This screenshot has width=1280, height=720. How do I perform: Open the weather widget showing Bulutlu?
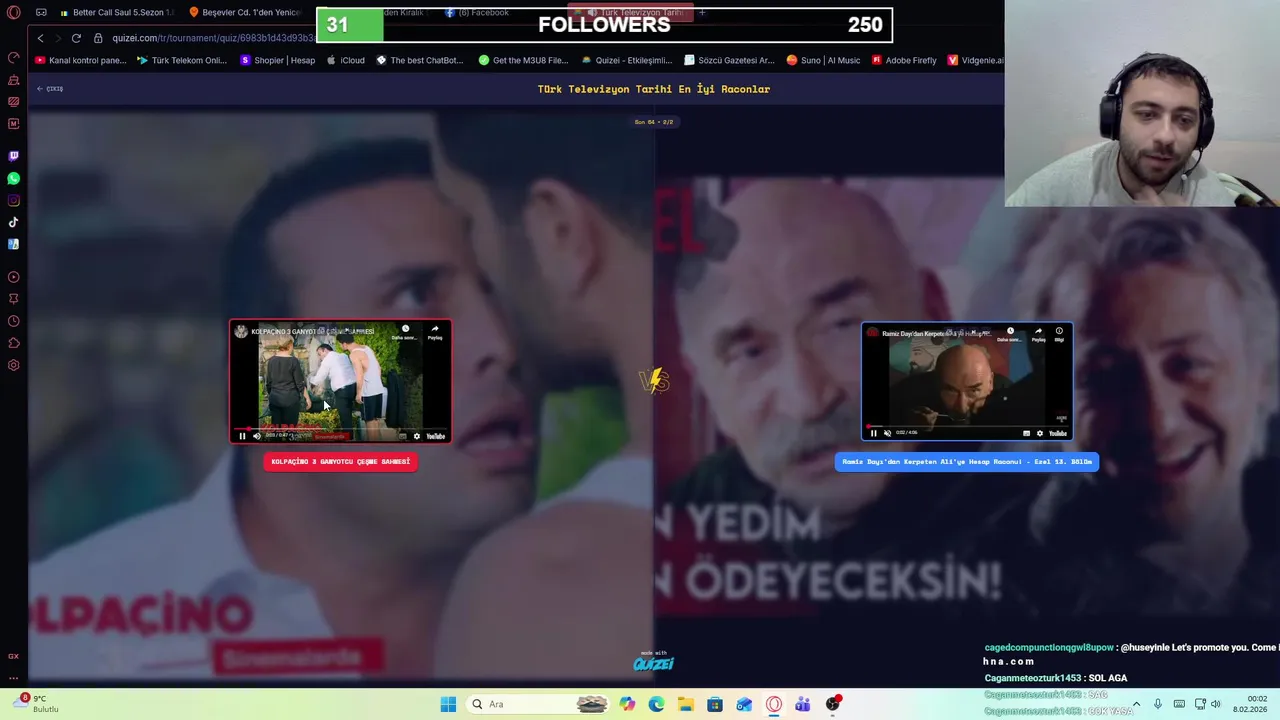point(36,704)
